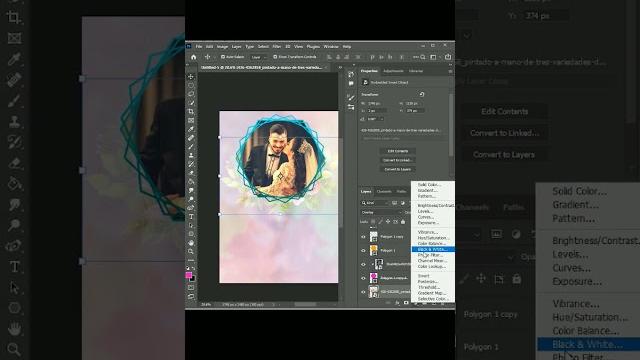Open rotation angle dropdown in Properties Transform
Viewport: 640px width, 360px height.
tap(377, 119)
